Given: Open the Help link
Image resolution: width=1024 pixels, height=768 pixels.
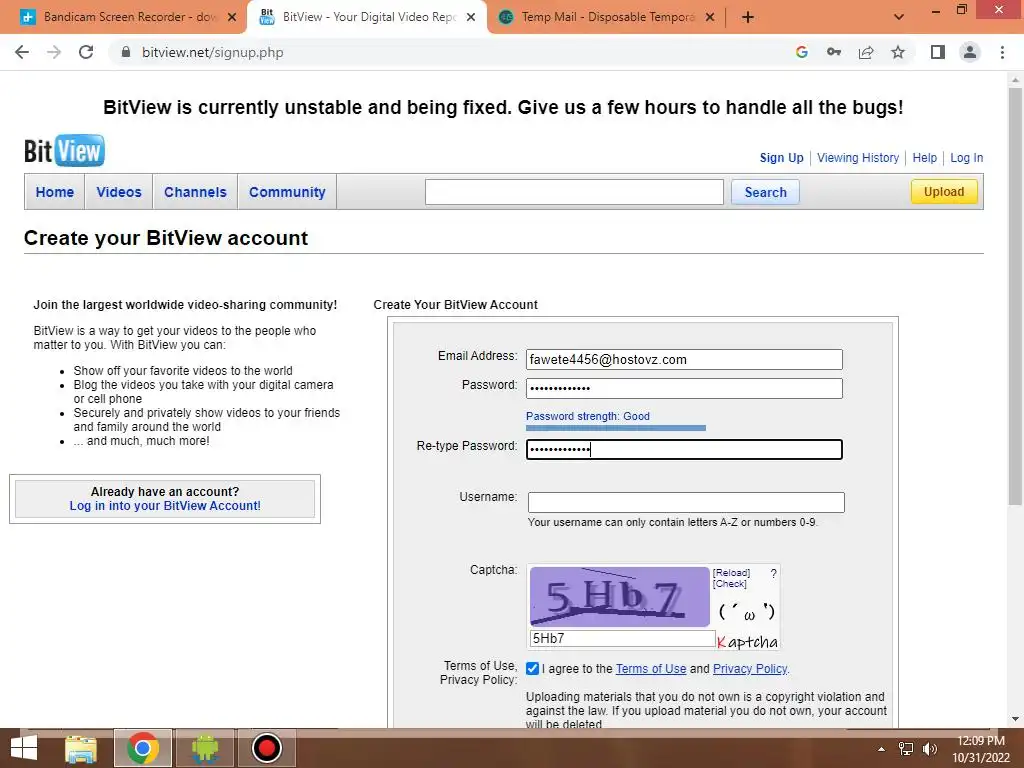Looking at the screenshot, I should point(924,157).
